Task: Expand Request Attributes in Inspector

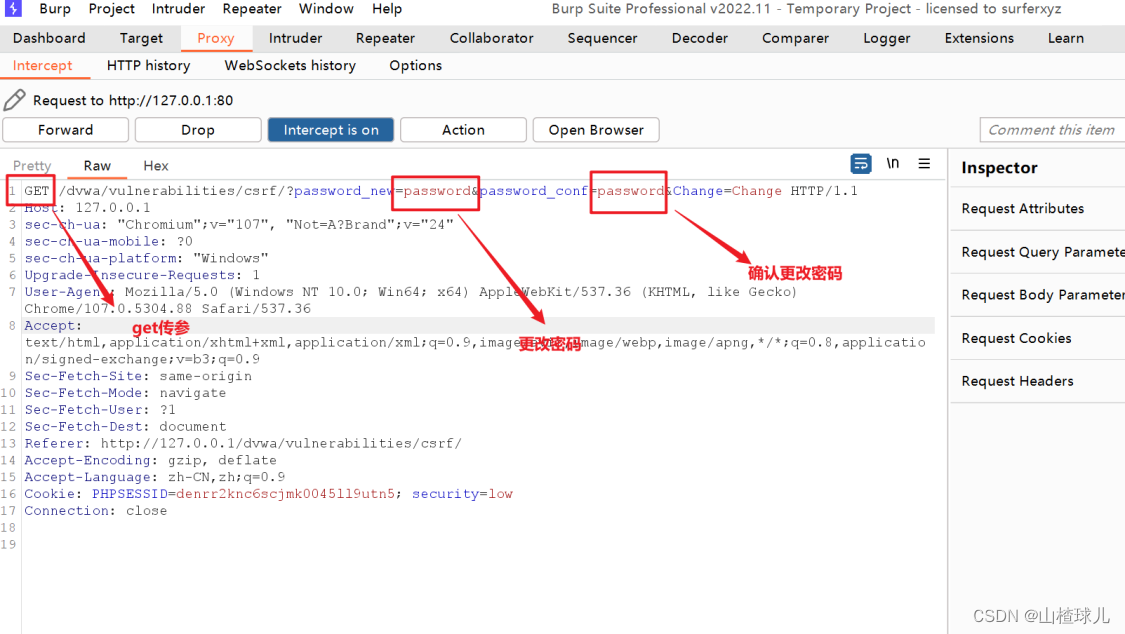Action: point(1037,209)
